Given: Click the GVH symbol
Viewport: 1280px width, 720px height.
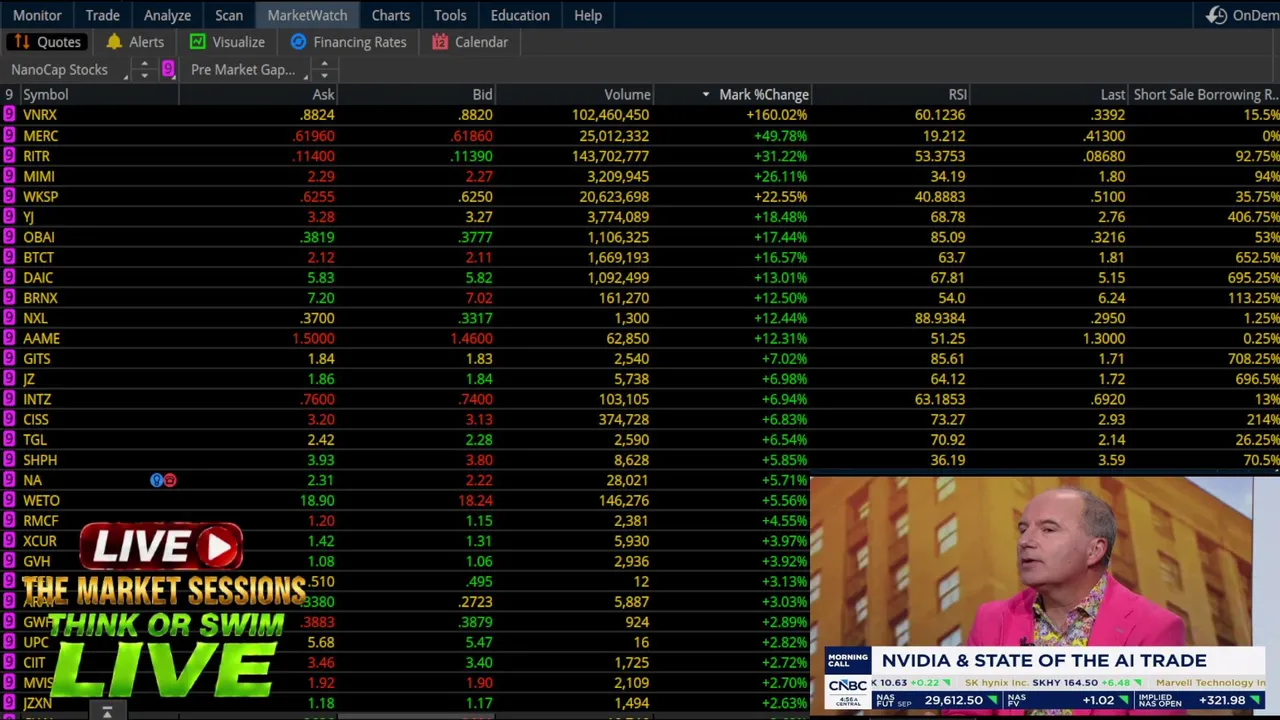Looking at the screenshot, I should (x=36, y=561).
